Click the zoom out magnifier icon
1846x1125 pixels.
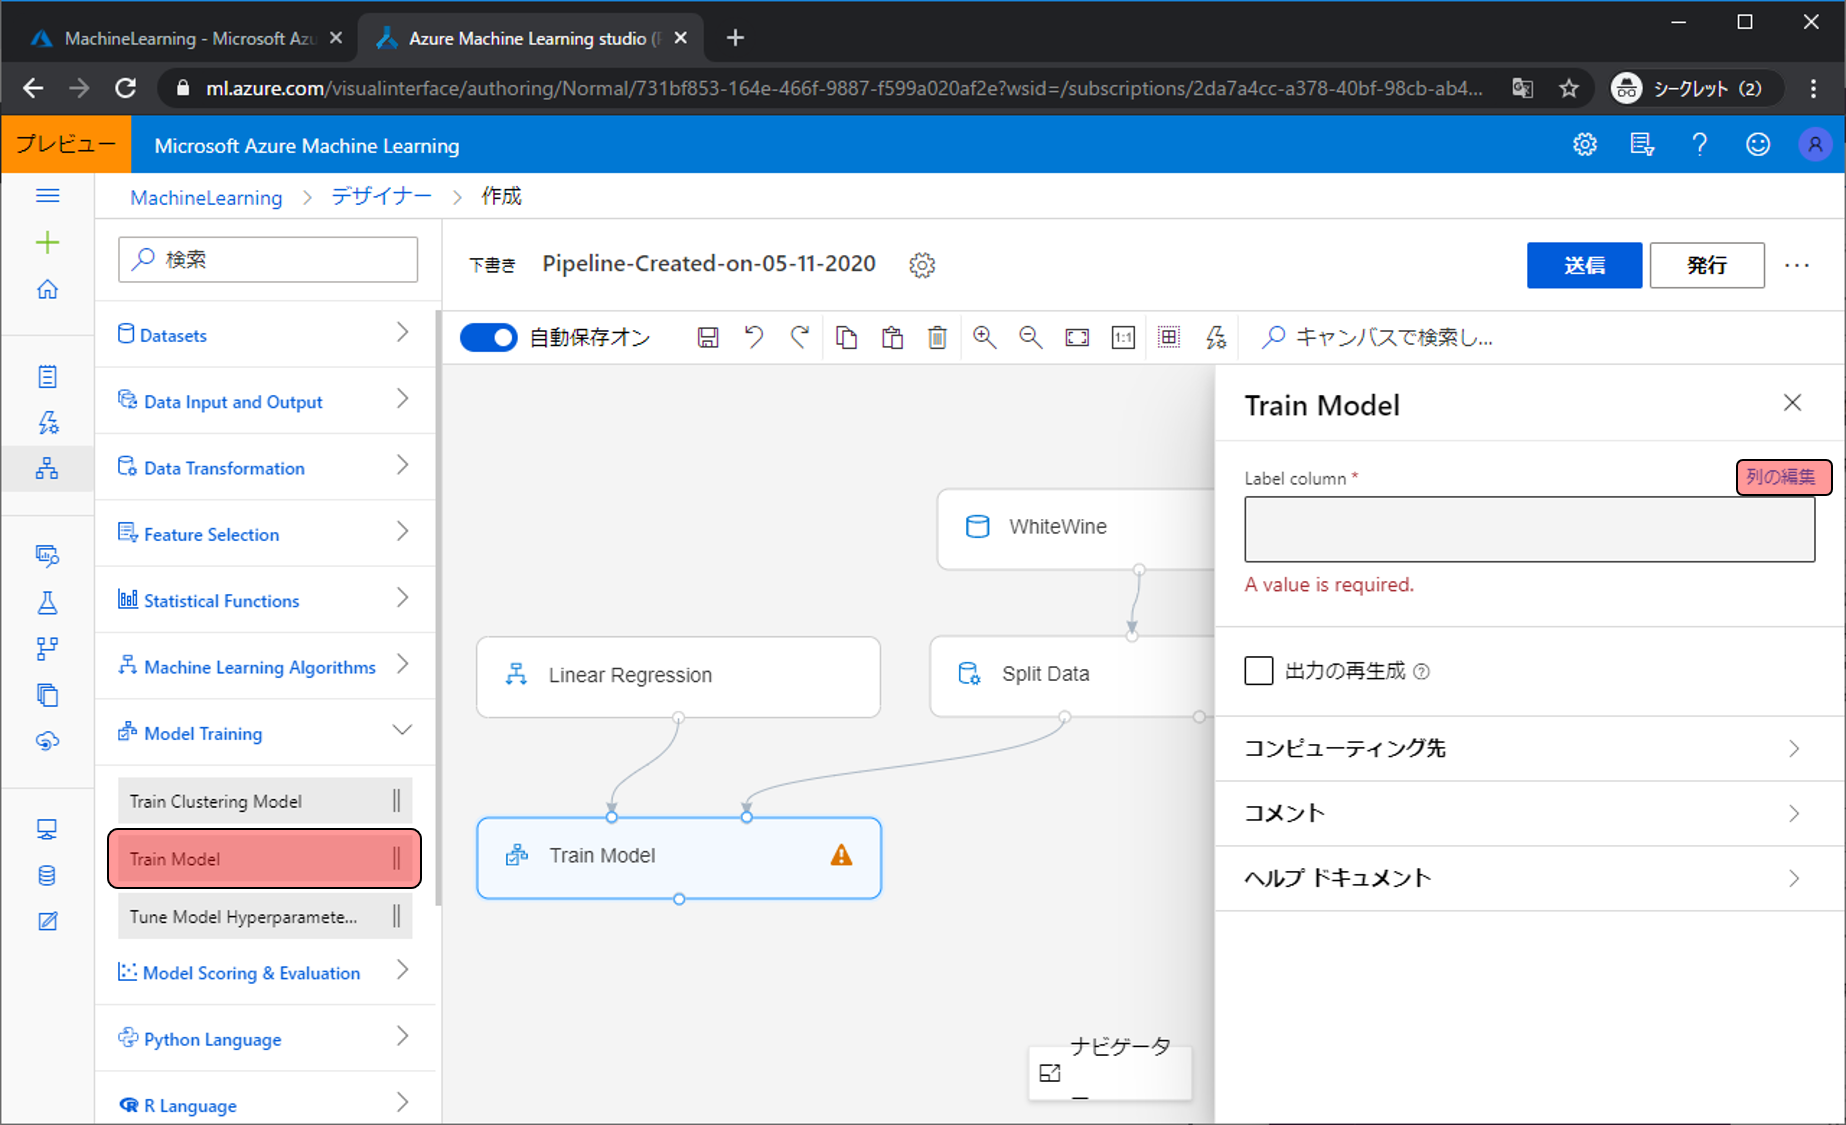[x=1030, y=338]
